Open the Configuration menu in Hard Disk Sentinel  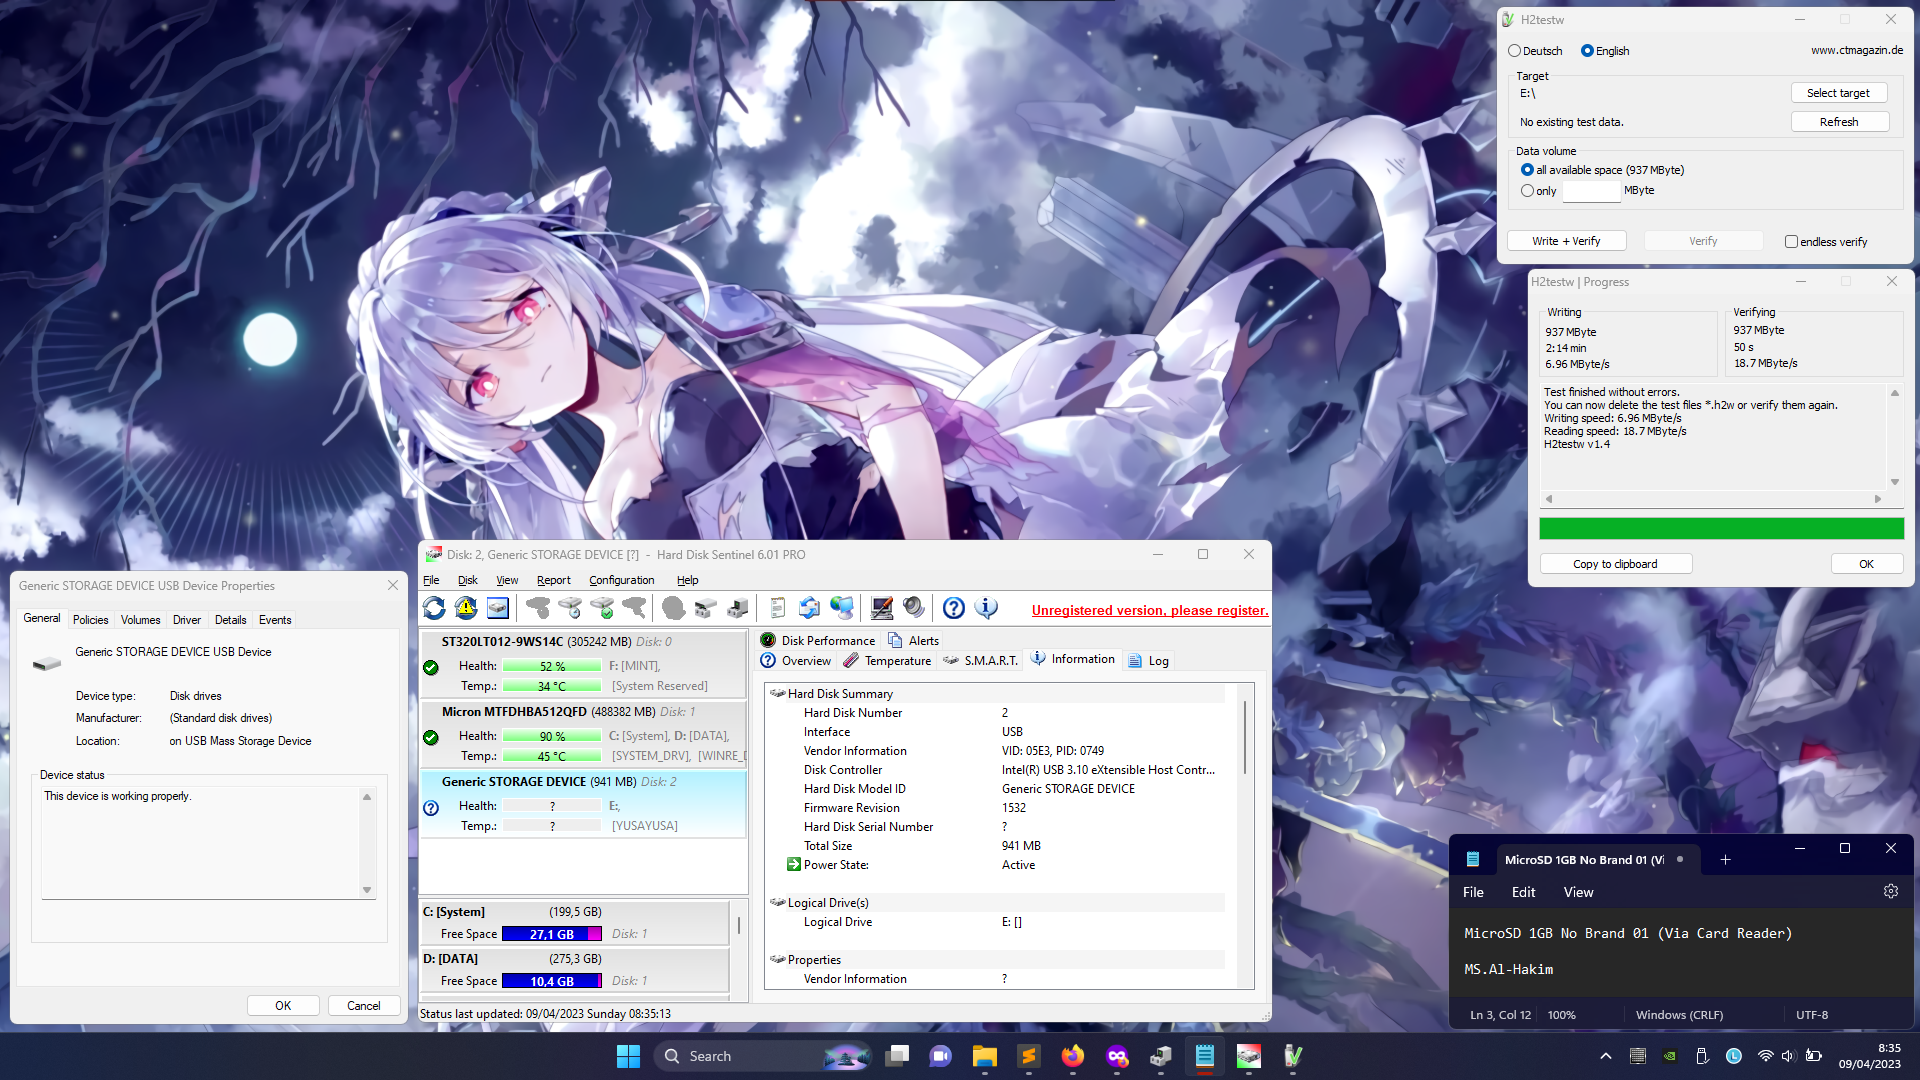[x=621, y=580]
